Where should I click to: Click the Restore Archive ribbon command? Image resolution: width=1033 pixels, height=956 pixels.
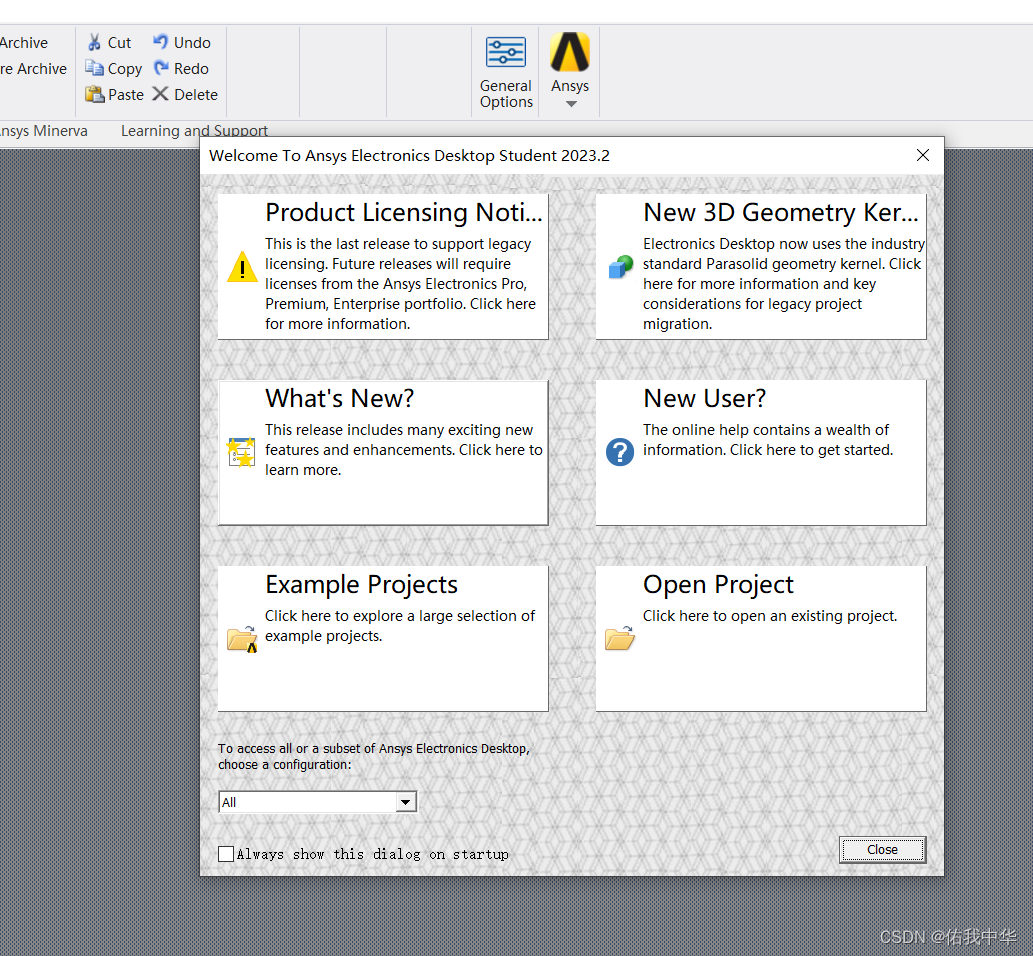pyautogui.click(x=34, y=69)
